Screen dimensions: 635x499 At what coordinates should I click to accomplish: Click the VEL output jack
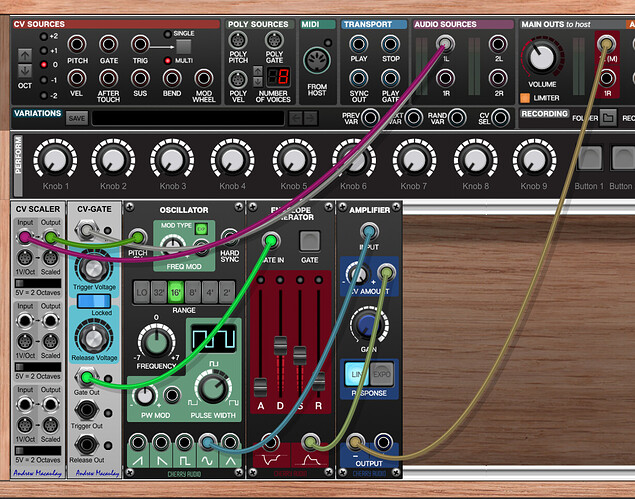pos(77,78)
